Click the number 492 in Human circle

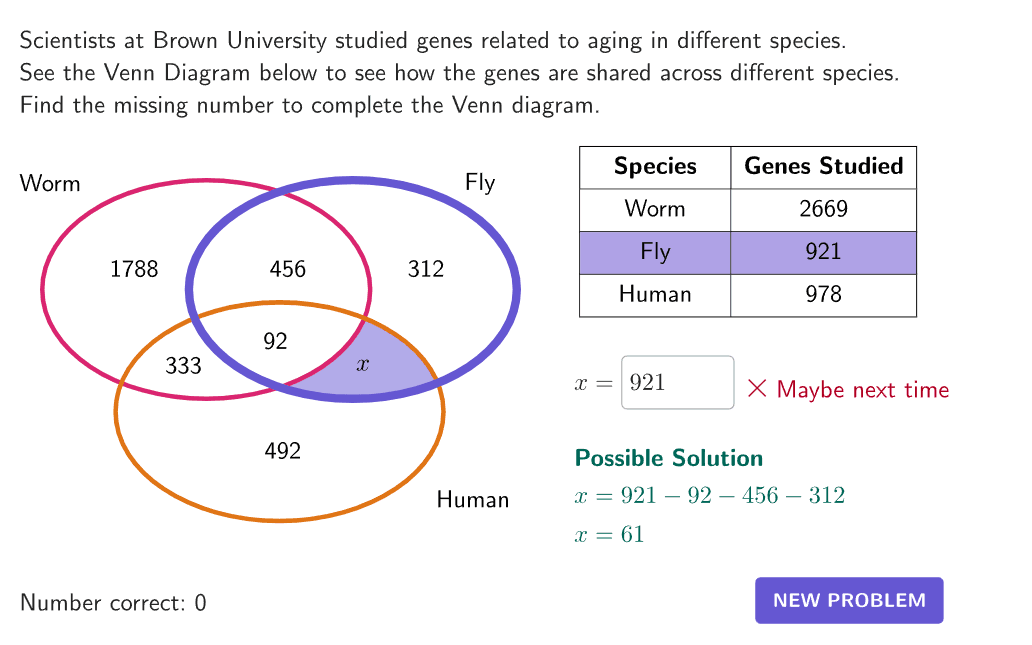tap(283, 451)
